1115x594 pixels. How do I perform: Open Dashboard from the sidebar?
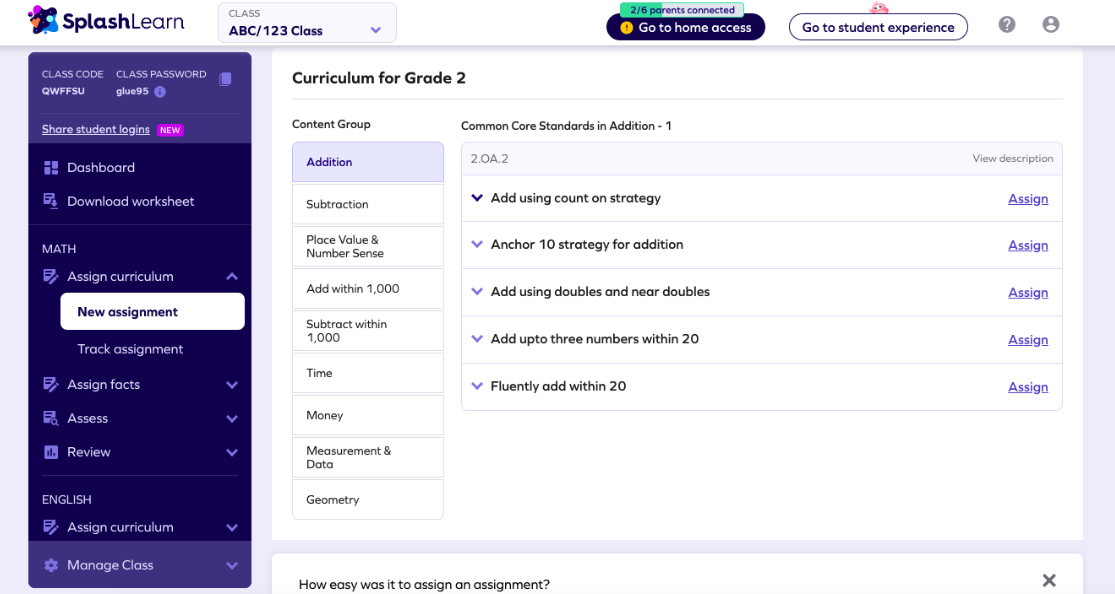(100, 168)
